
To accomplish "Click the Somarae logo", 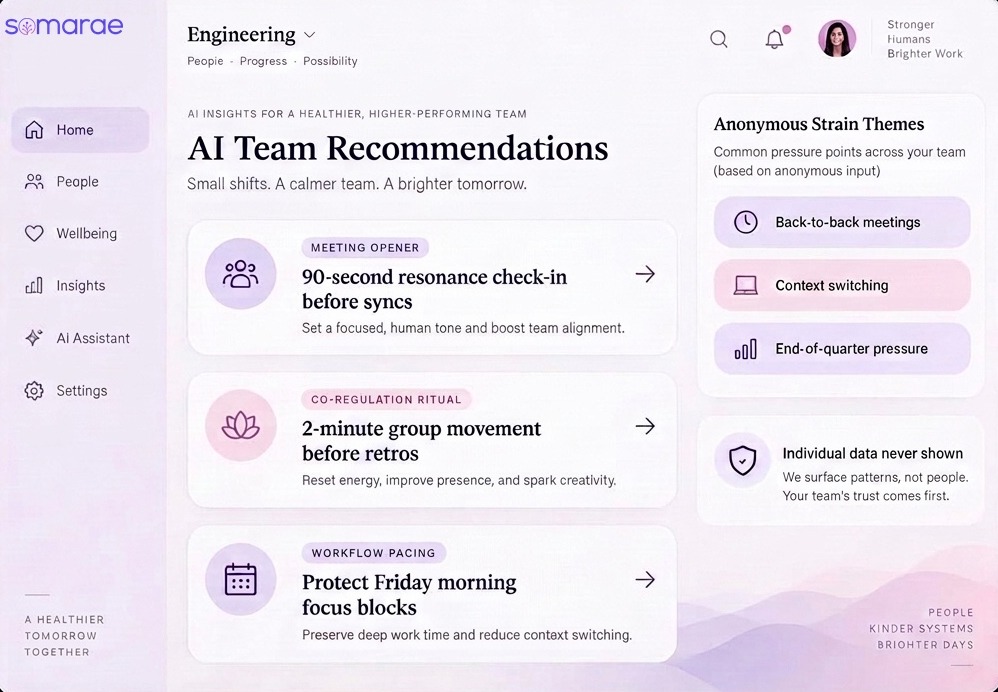I will [64, 25].
